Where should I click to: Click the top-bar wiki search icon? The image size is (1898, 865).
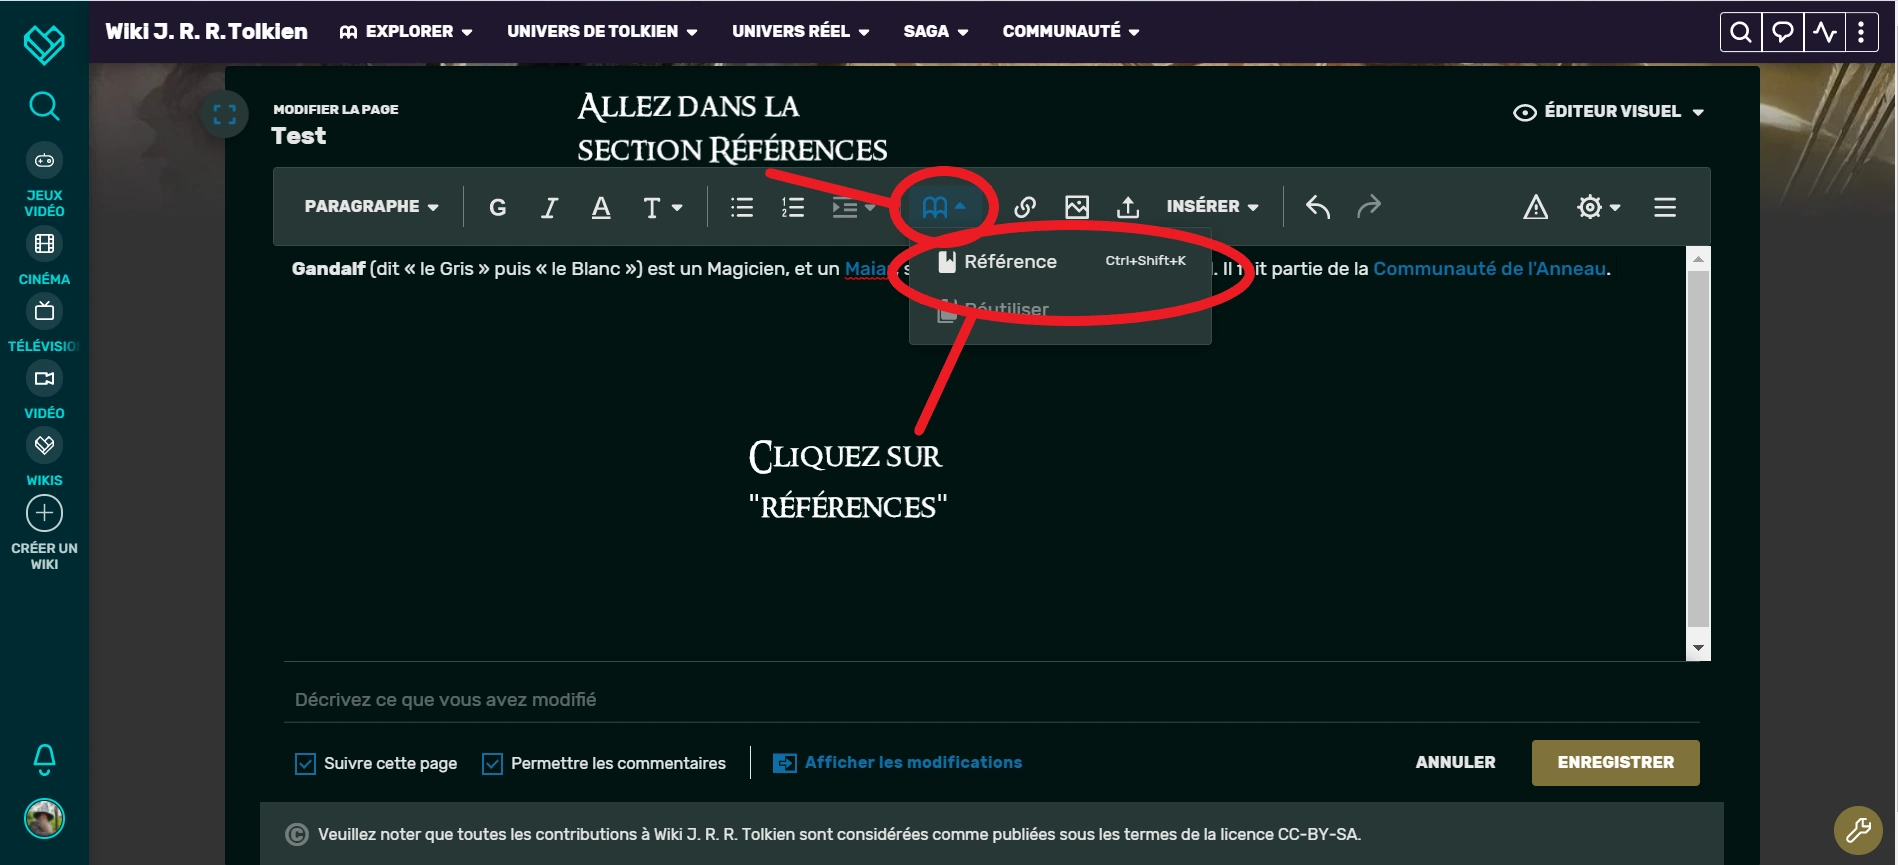pos(1740,32)
